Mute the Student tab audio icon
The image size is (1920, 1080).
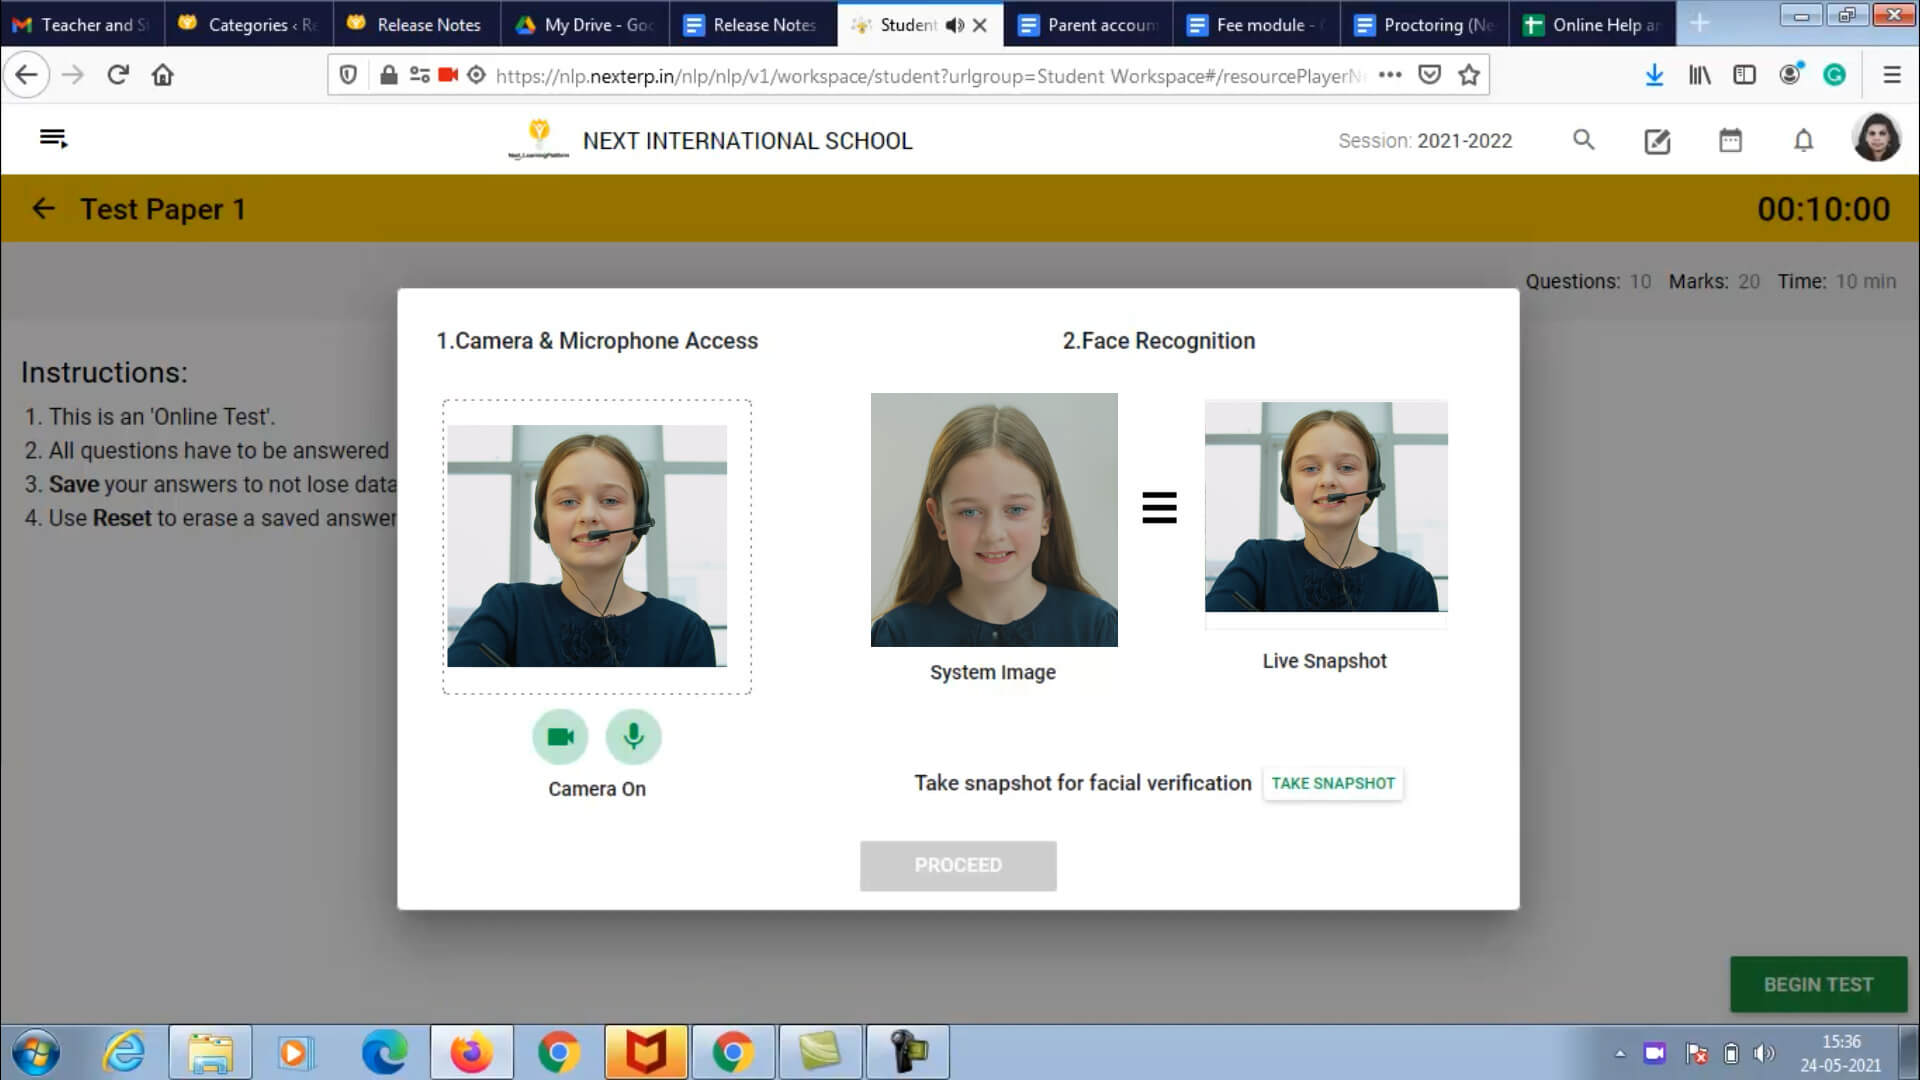[954, 25]
